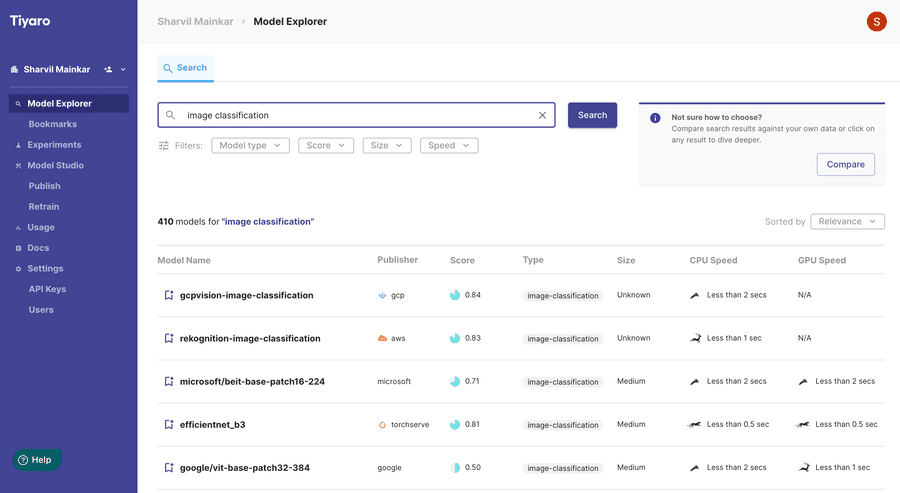Click the workspace home icon in sidebar
This screenshot has width=900, height=493.
(14, 69)
